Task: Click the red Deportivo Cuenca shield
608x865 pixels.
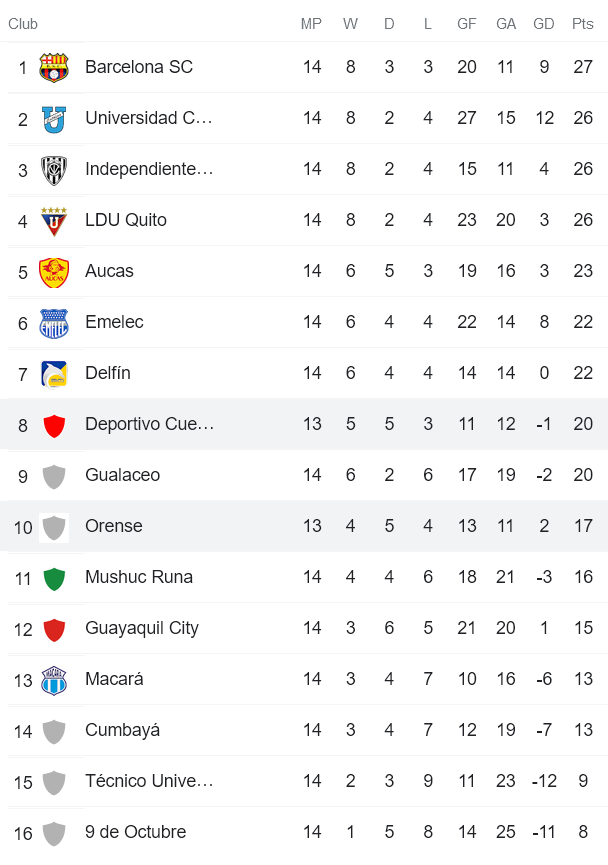Action: coord(54,425)
